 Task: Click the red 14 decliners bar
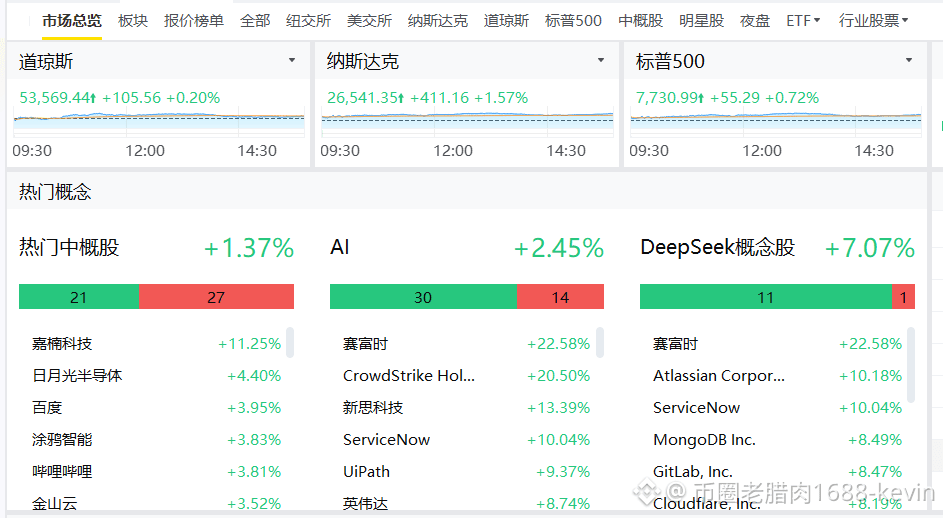(x=561, y=297)
